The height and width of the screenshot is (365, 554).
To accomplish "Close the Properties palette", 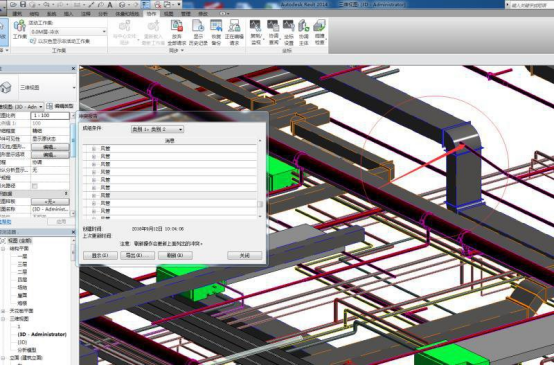I will 73,68.
